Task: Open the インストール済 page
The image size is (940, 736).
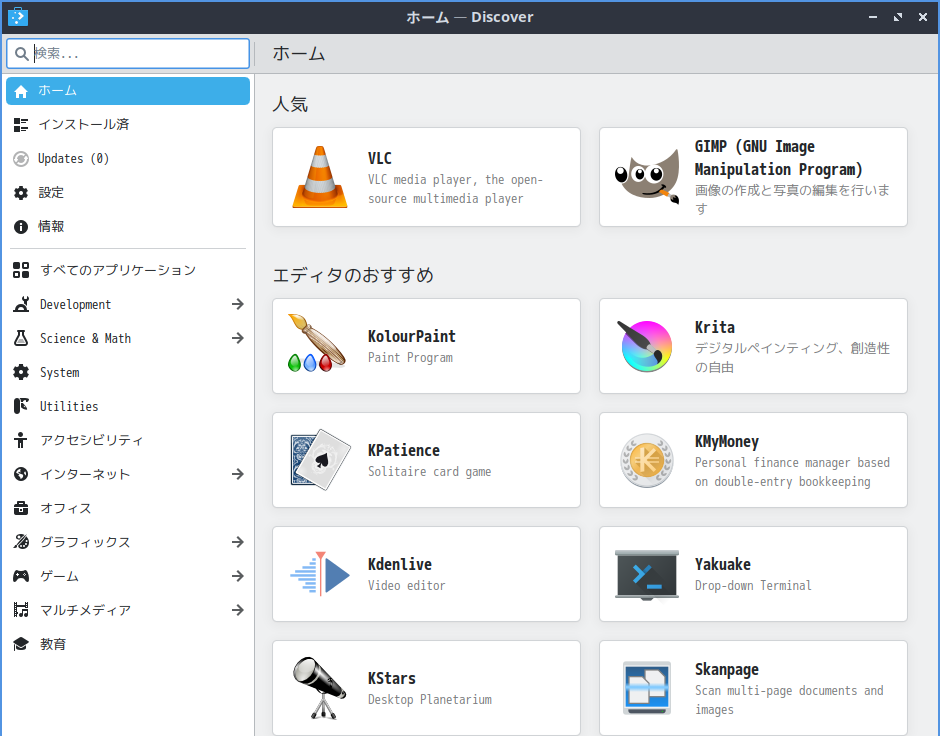Action: click(x=128, y=125)
